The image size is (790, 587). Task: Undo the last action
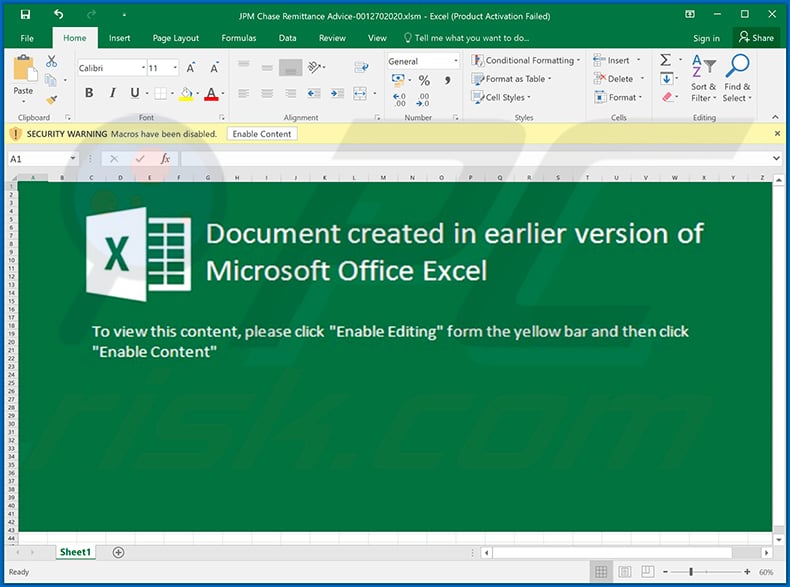(59, 15)
